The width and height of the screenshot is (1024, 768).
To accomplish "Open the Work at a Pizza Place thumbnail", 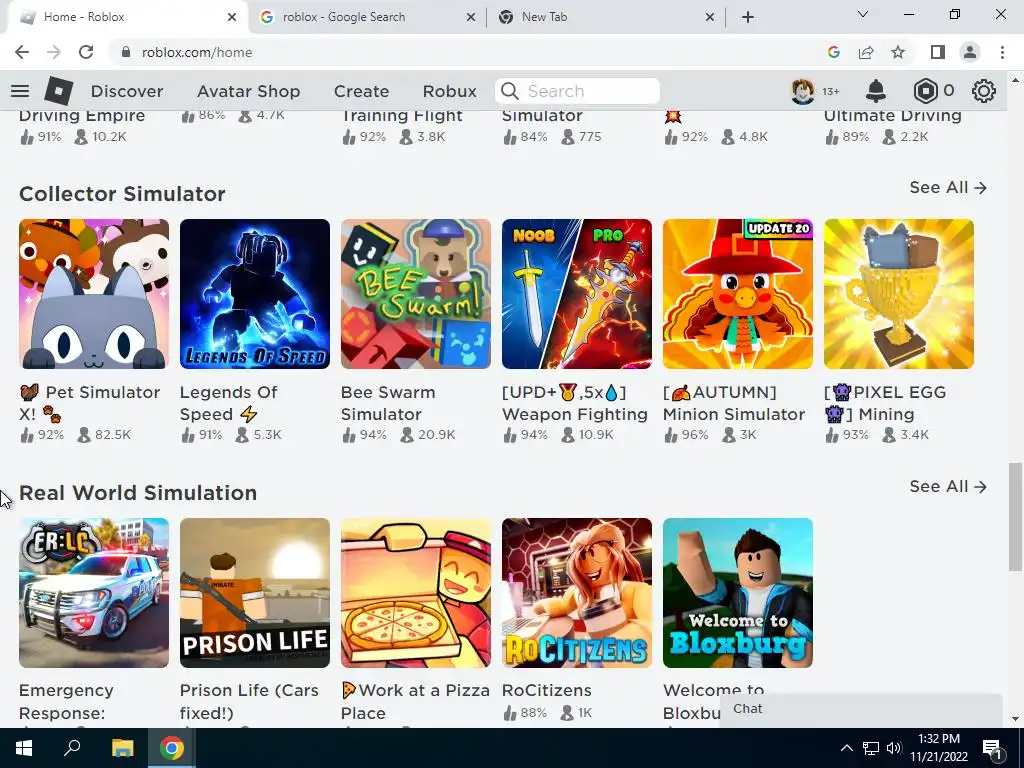I will click(416, 593).
